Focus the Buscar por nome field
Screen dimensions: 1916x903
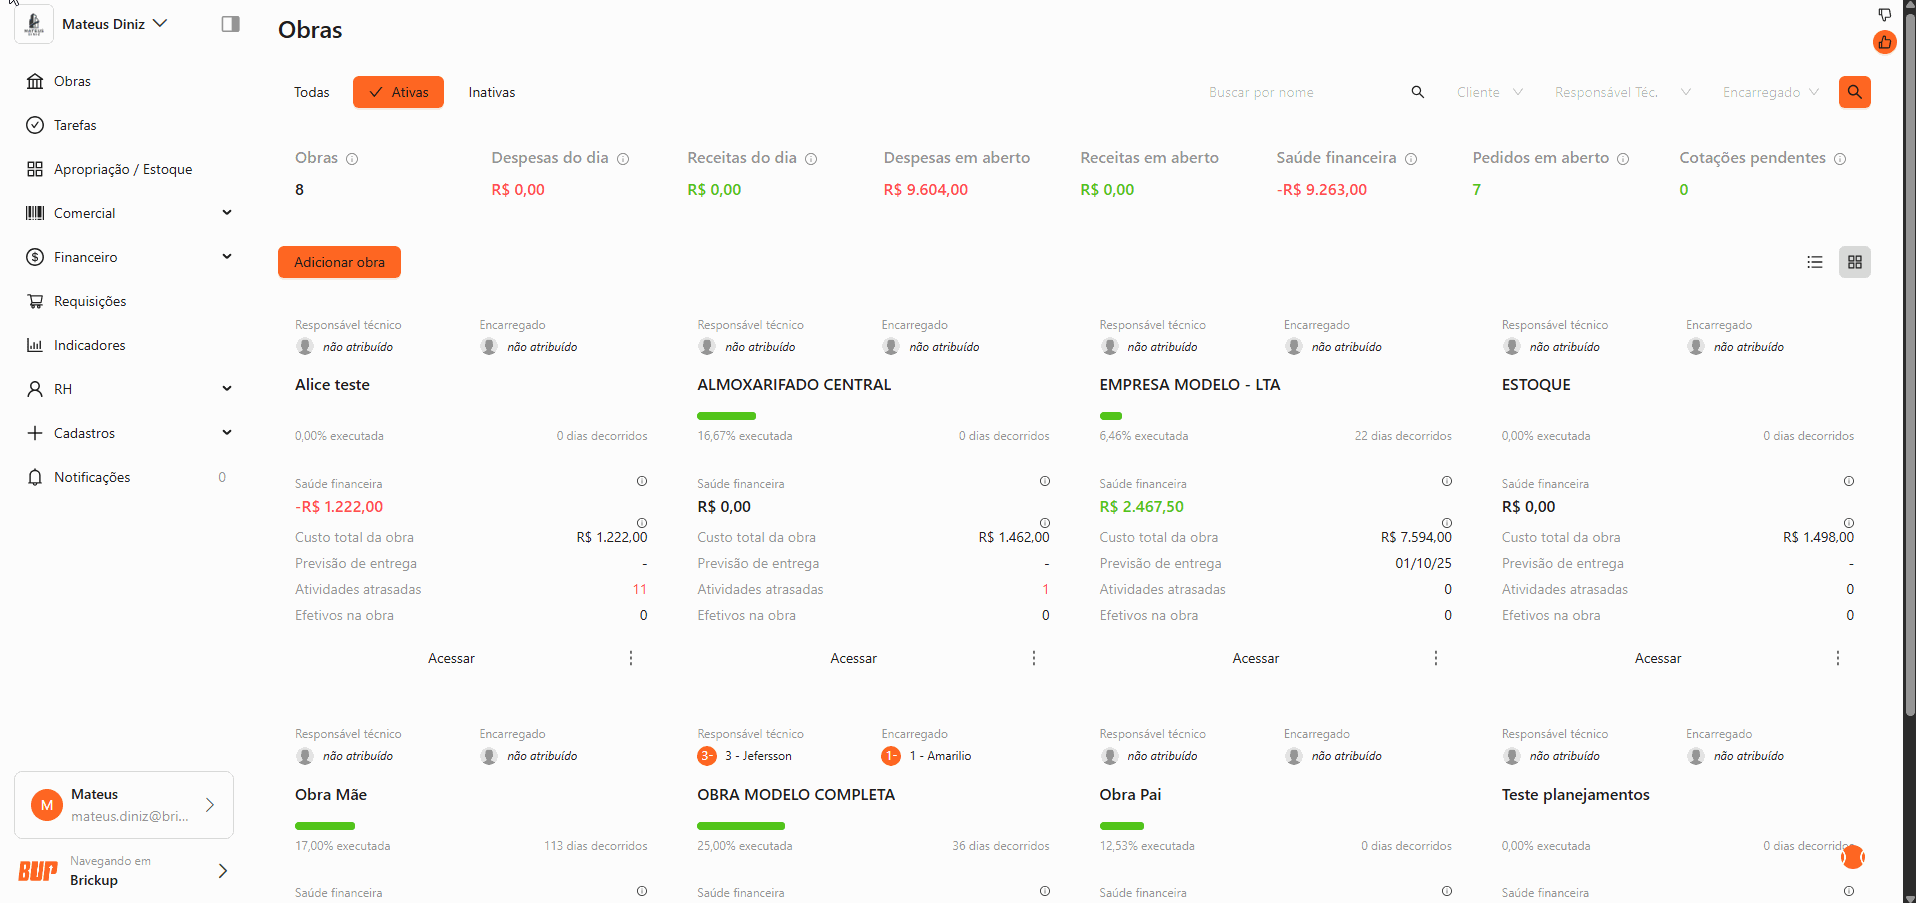click(x=1300, y=92)
